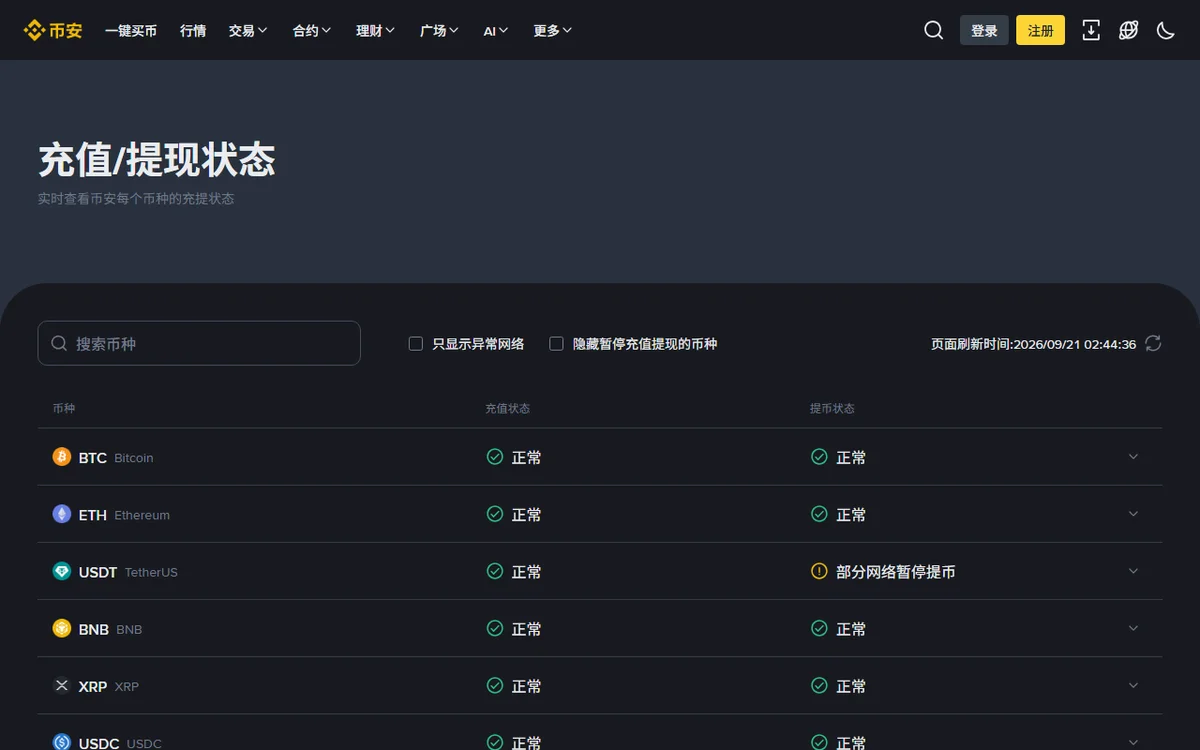
Task: Click XRP withdrawal status check icon
Action: coord(819,685)
